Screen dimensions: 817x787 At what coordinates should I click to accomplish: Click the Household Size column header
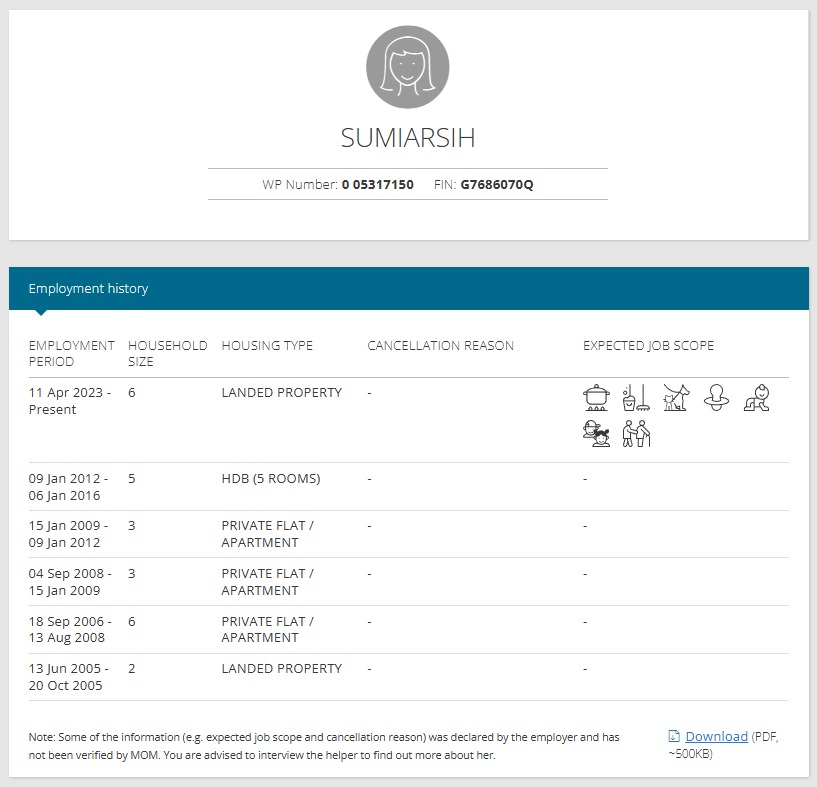[x=167, y=354]
